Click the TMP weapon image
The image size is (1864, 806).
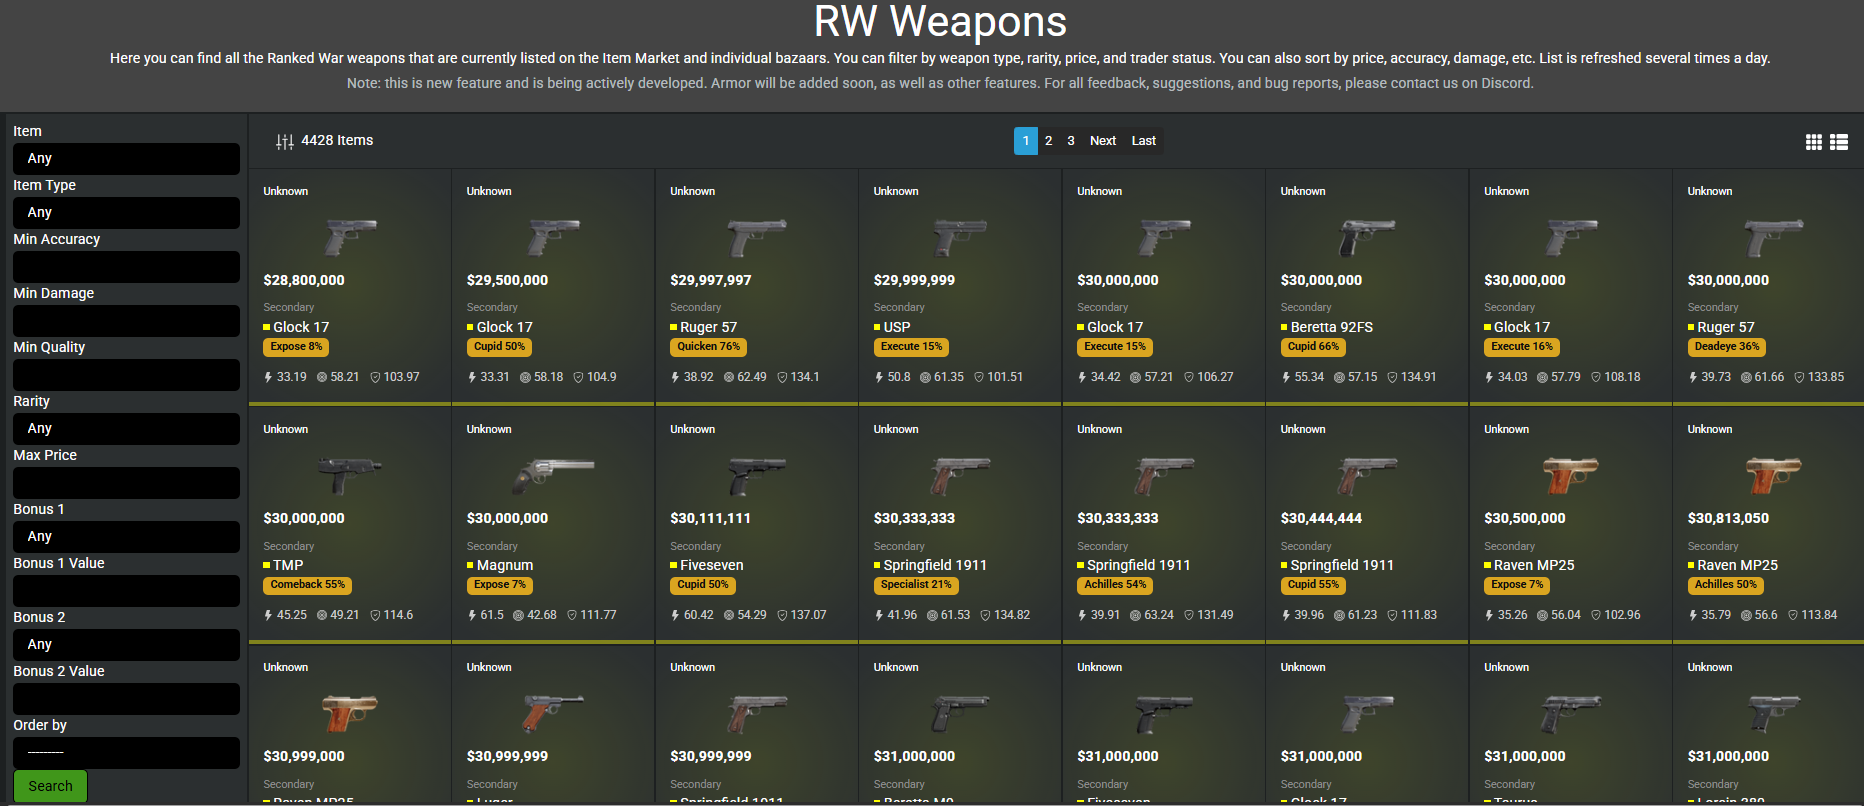(349, 475)
